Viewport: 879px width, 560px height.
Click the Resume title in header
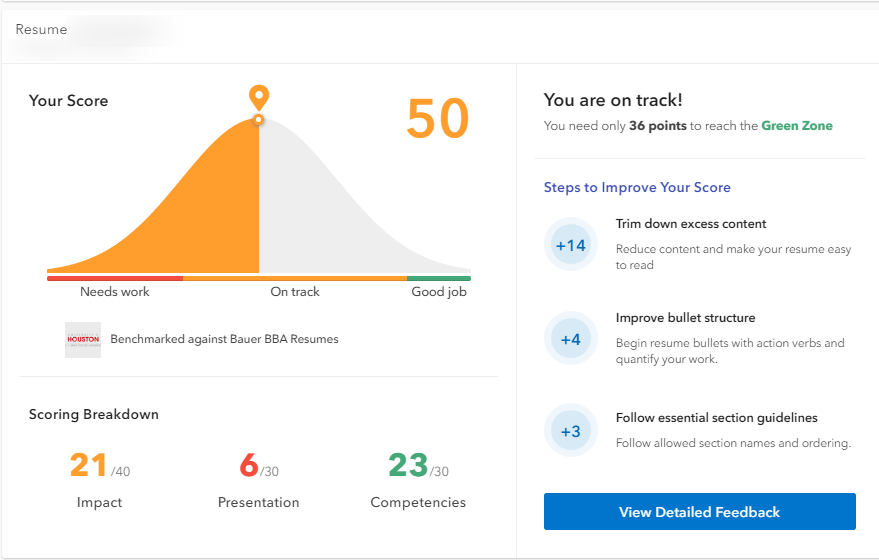[x=41, y=29]
